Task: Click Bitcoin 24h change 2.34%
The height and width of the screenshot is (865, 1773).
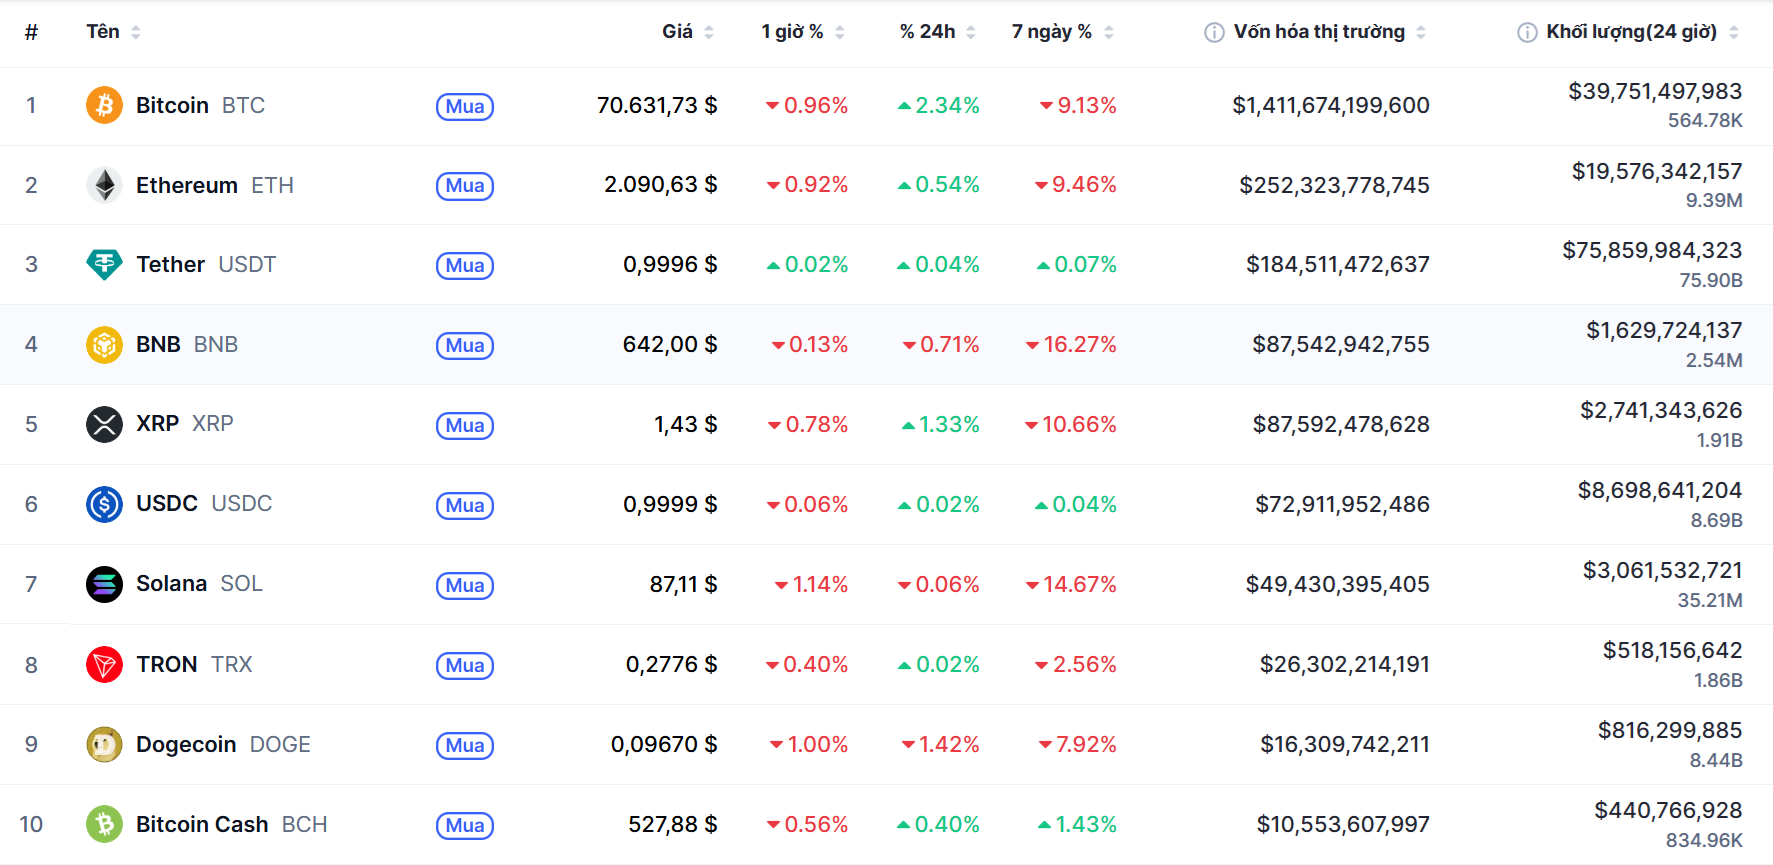Action: click(939, 105)
